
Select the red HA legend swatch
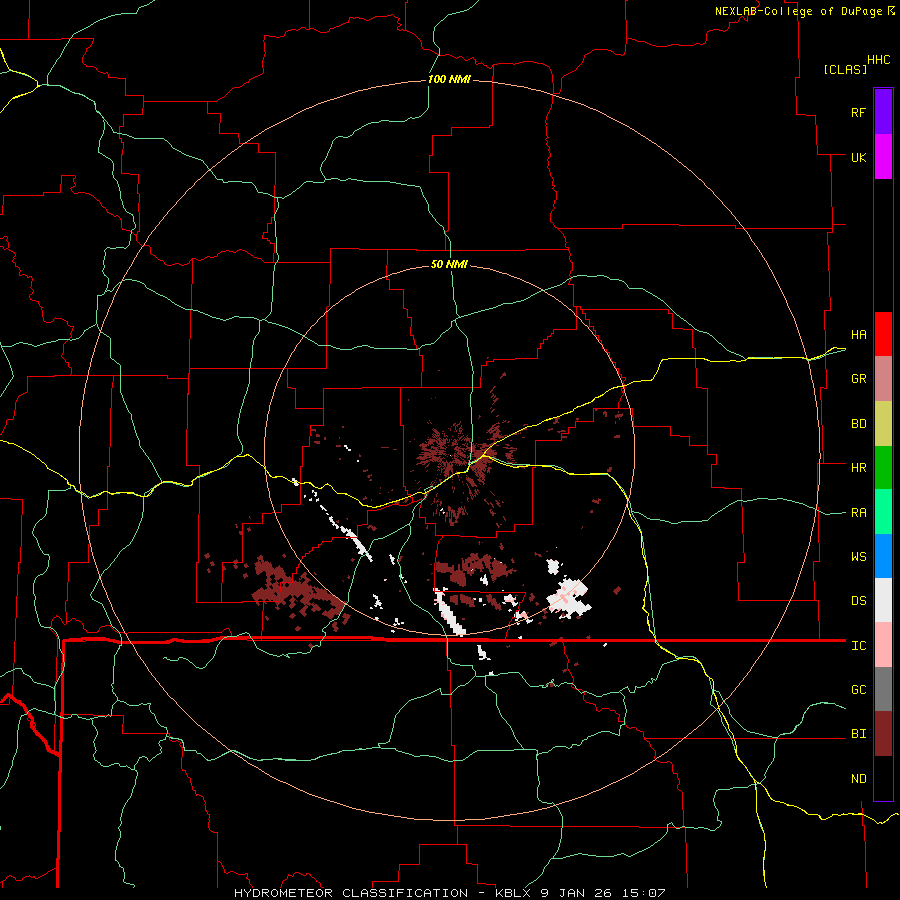(x=883, y=334)
